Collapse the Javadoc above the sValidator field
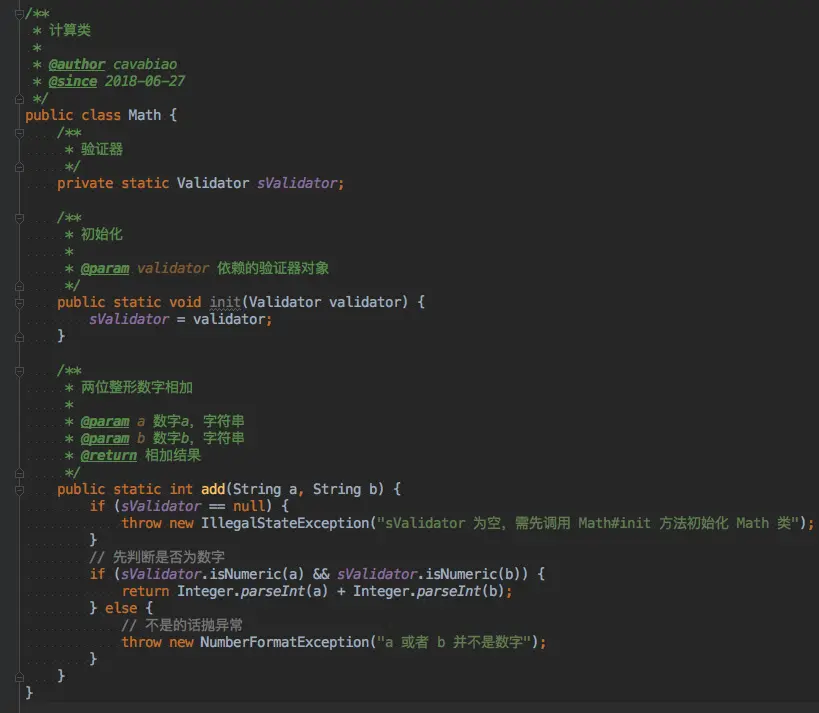The image size is (819, 713). tap(18, 132)
